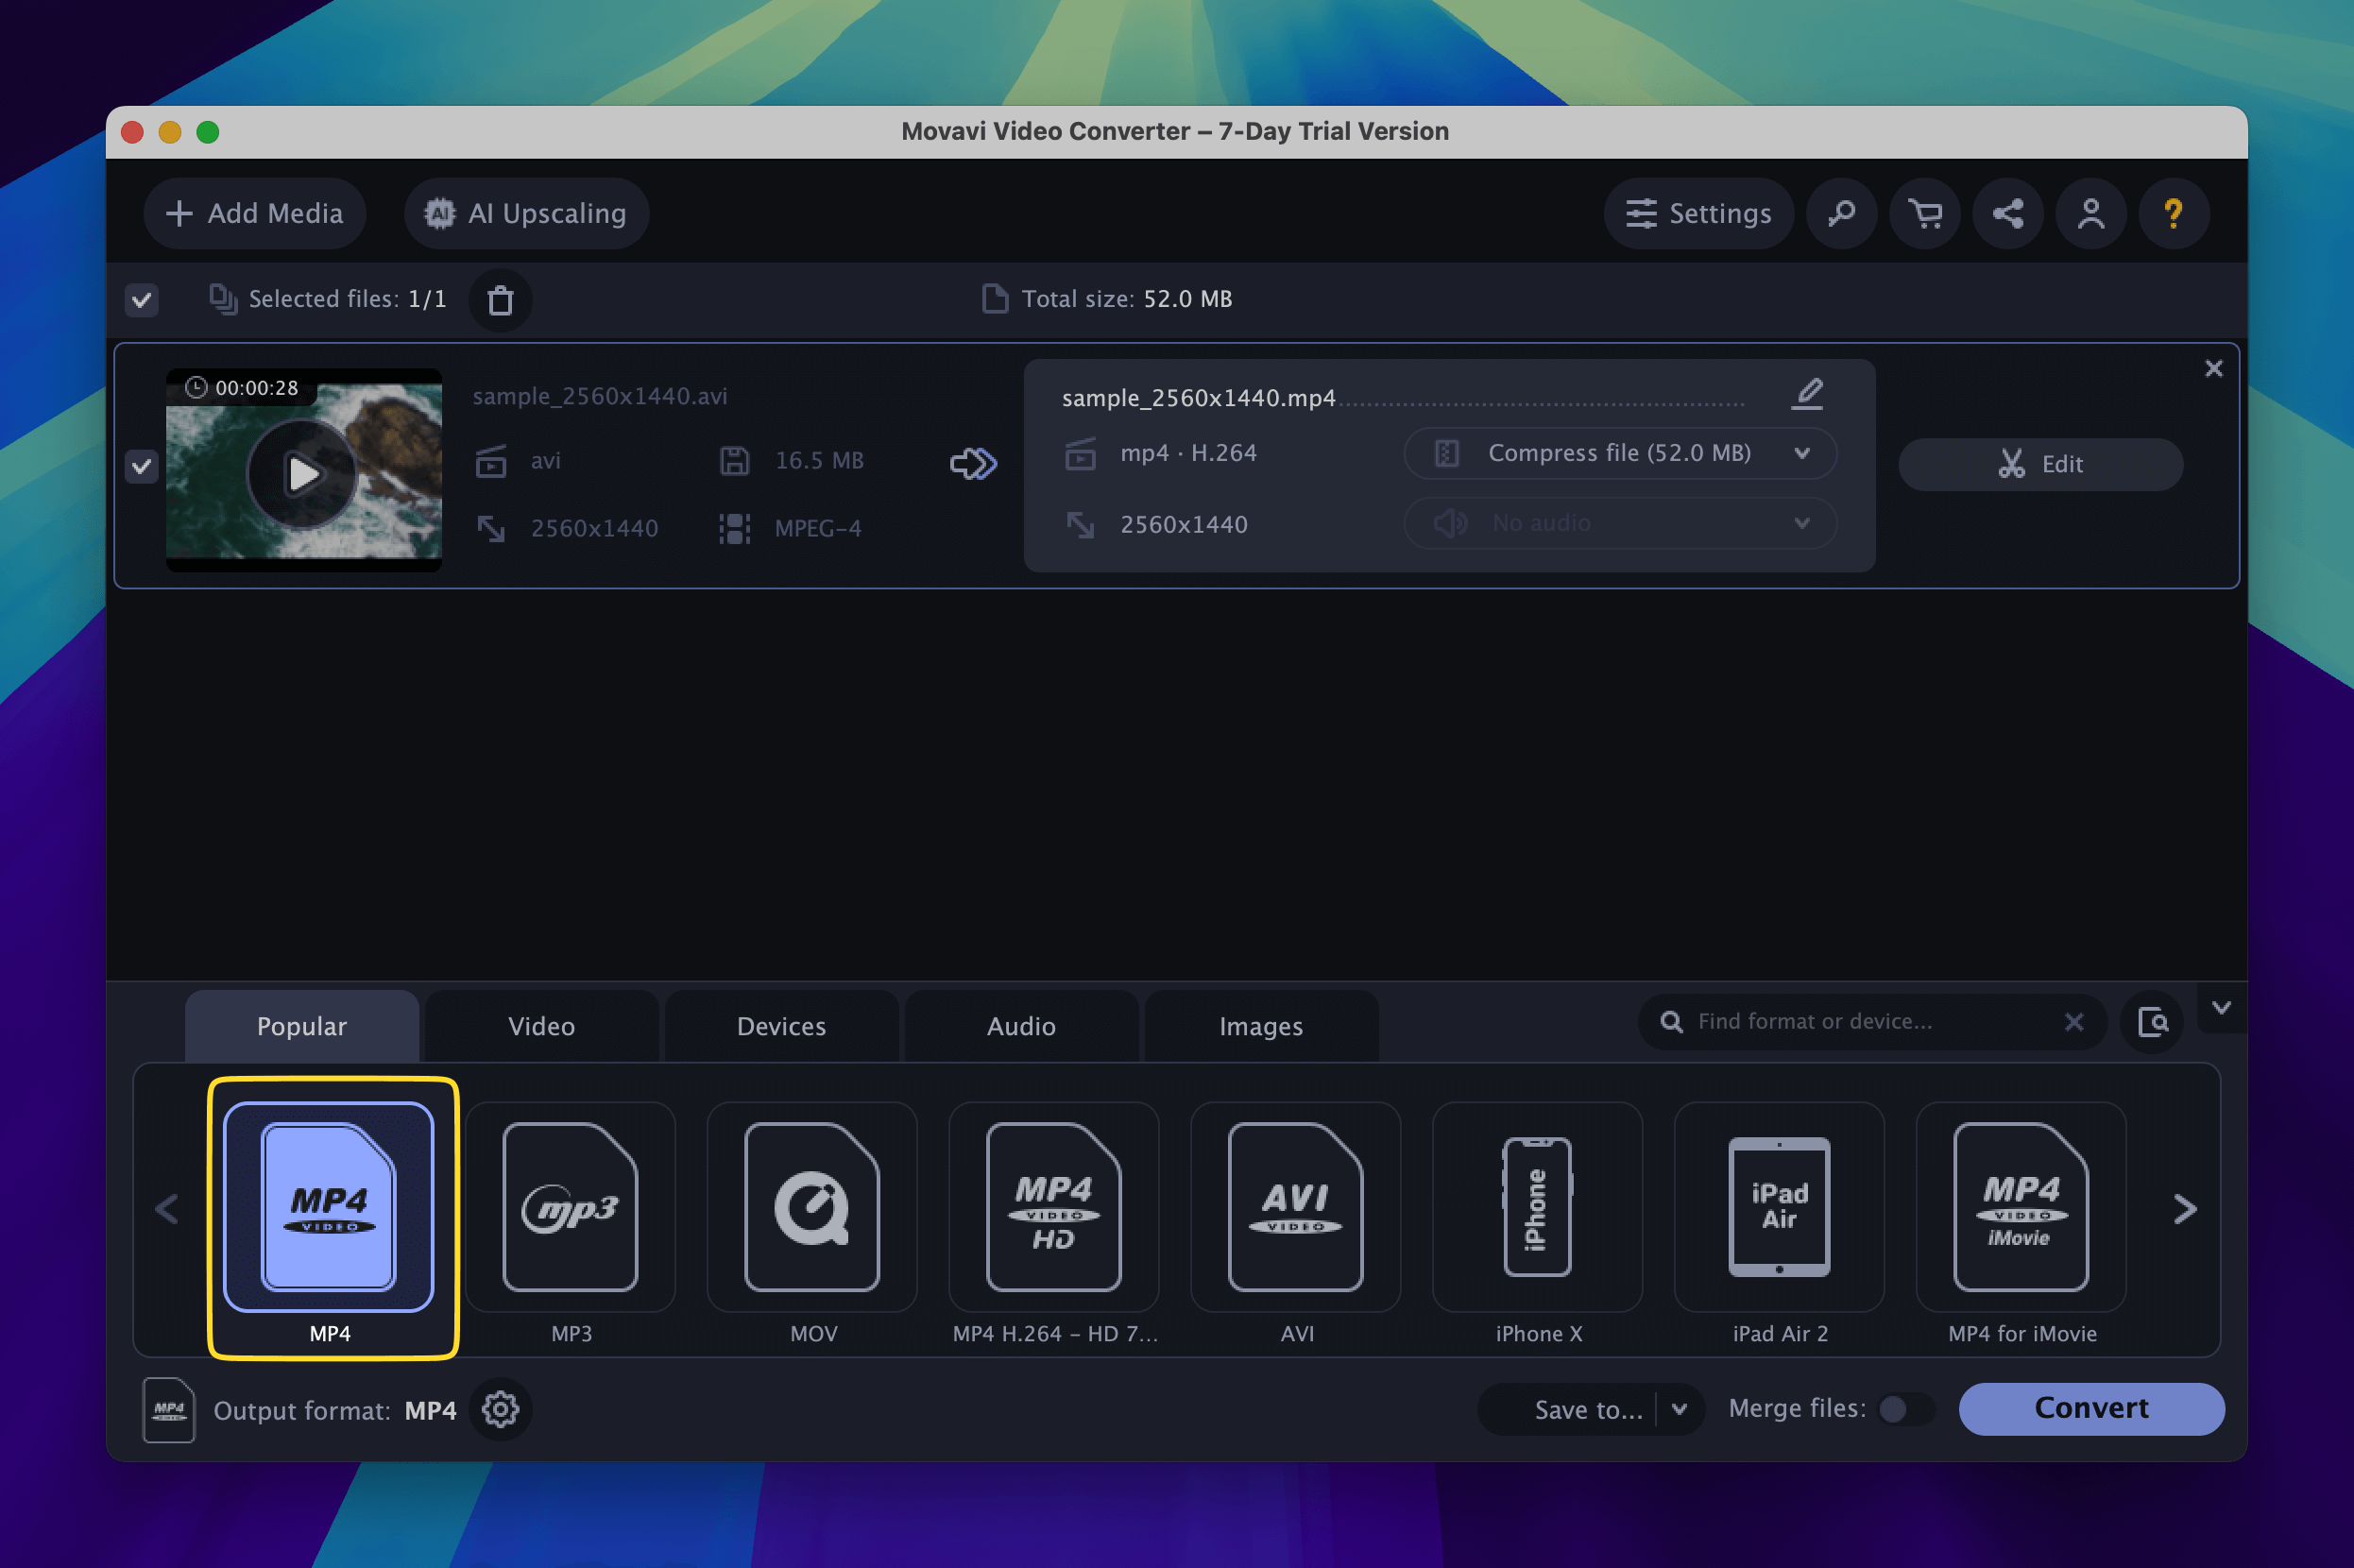Screen dimensions: 2354x1568
Task: Open the help question mark icon
Action: click(2173, 213)
